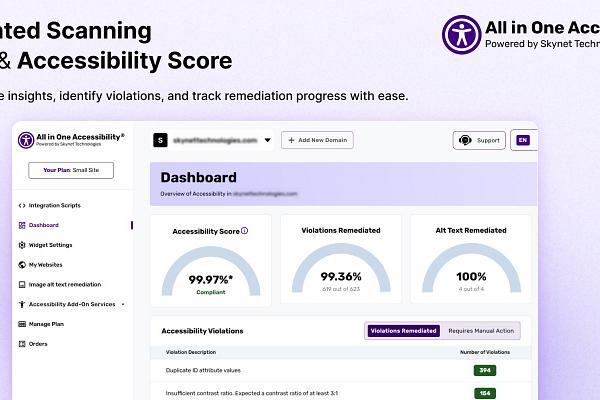Expand the Accessibility Add-On Services submenu arrow
600x400 pixels.
123,304
